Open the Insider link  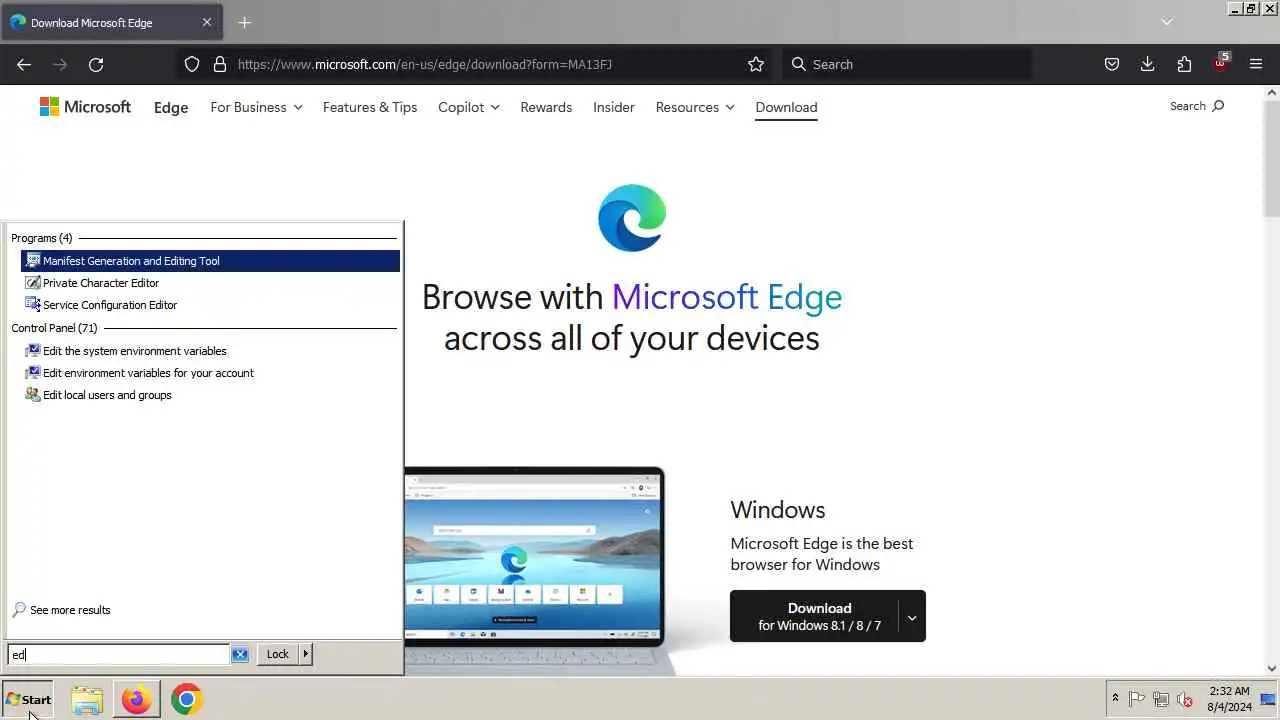click(x=614, y=107)
